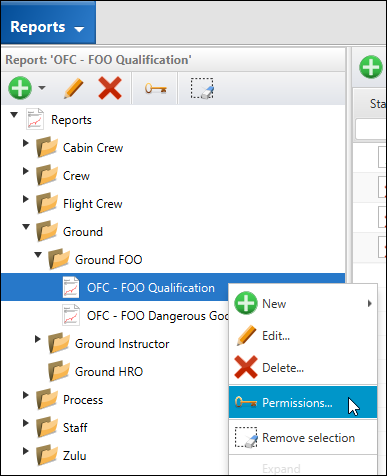
Task: Select the OFC - FOO Dangerous Goods report
Action: point(157,316)
